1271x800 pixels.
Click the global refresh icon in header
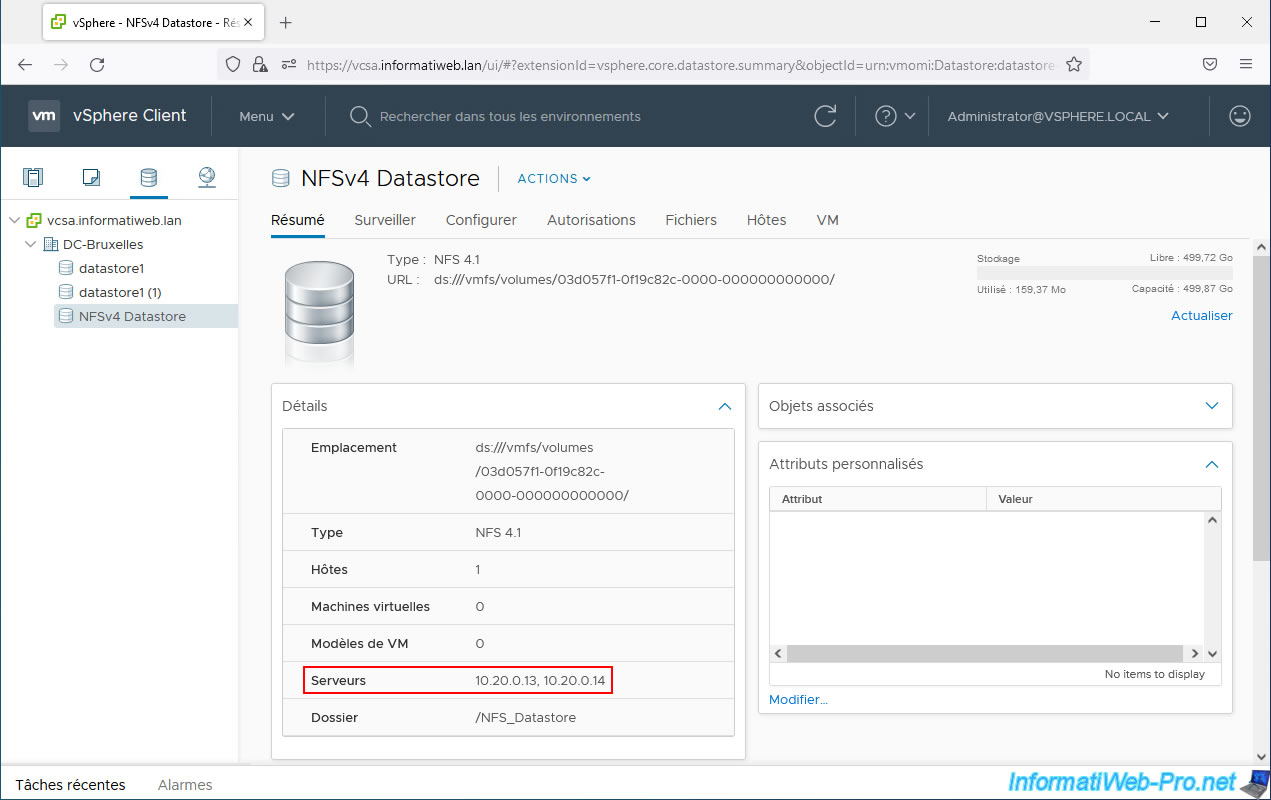[825, 116]
